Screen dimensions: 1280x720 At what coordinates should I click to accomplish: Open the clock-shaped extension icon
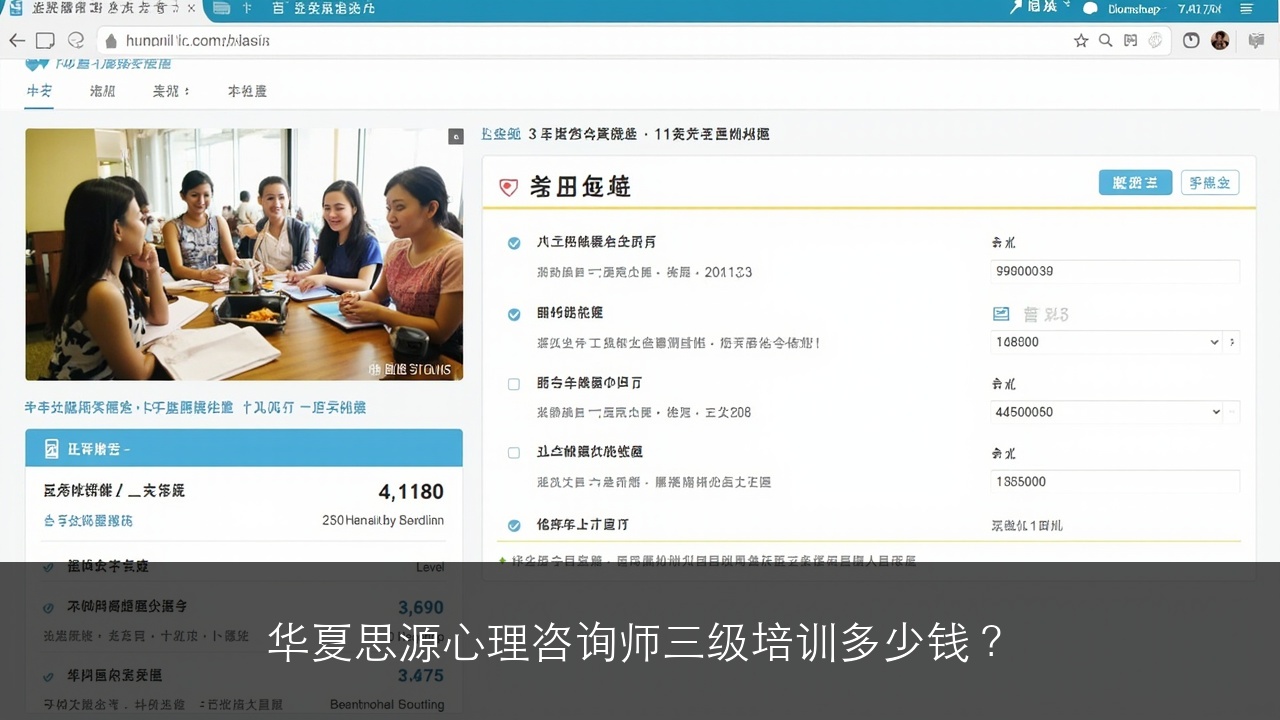(x=1191, y=41)
